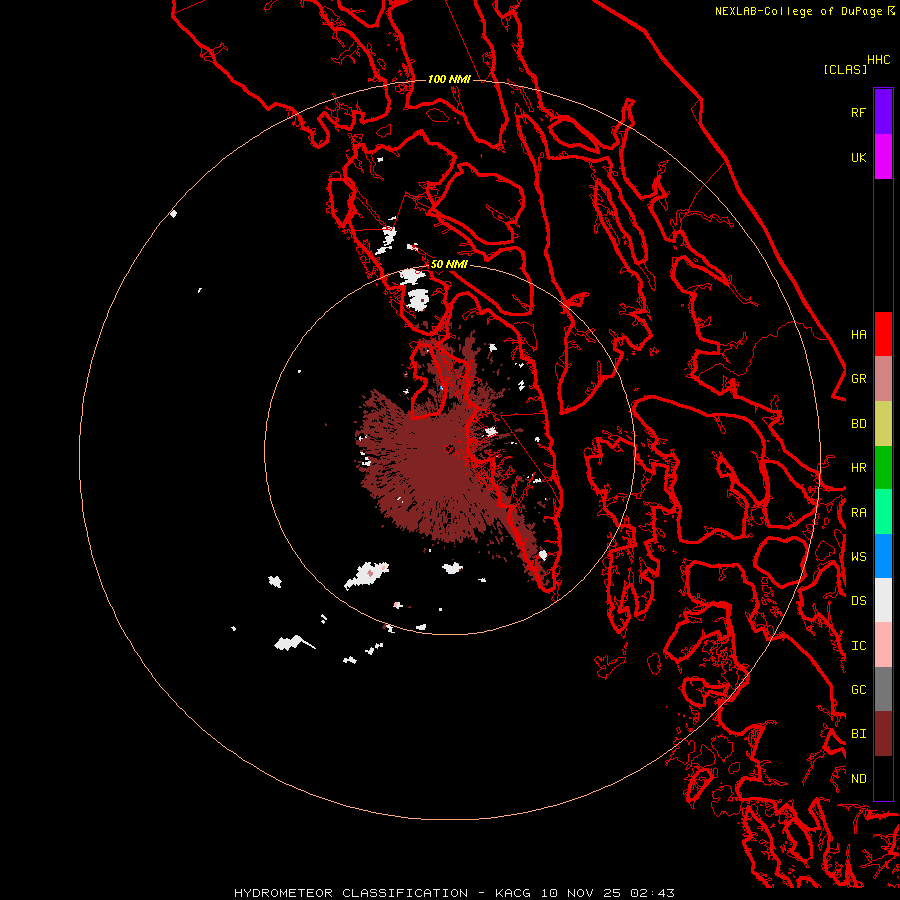Select the WS blue legend swatch
The width and height of the screenshot is (900, 900).
point(883,556)
